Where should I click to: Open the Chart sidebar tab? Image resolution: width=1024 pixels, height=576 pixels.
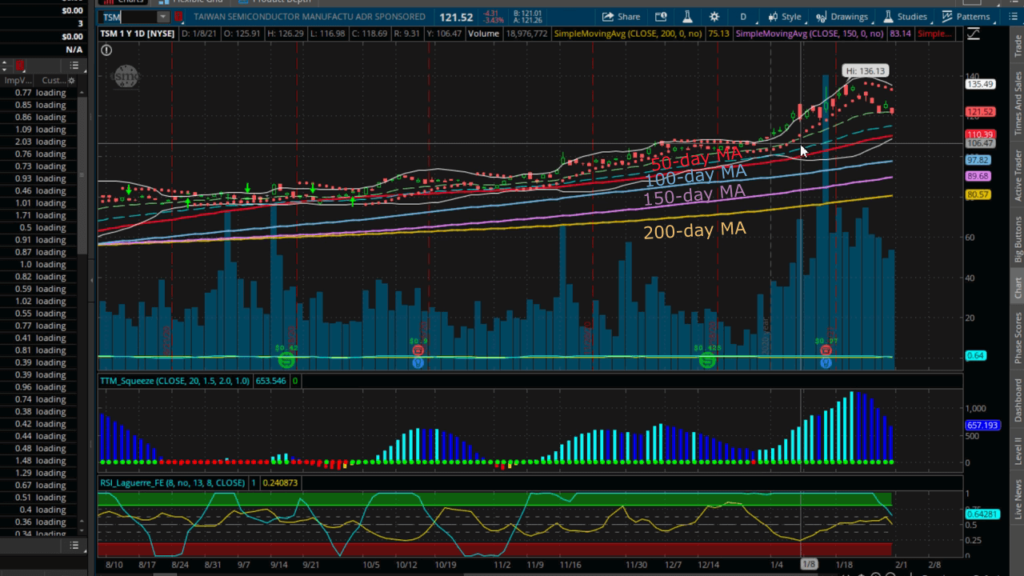click(x=1017, y=287)
